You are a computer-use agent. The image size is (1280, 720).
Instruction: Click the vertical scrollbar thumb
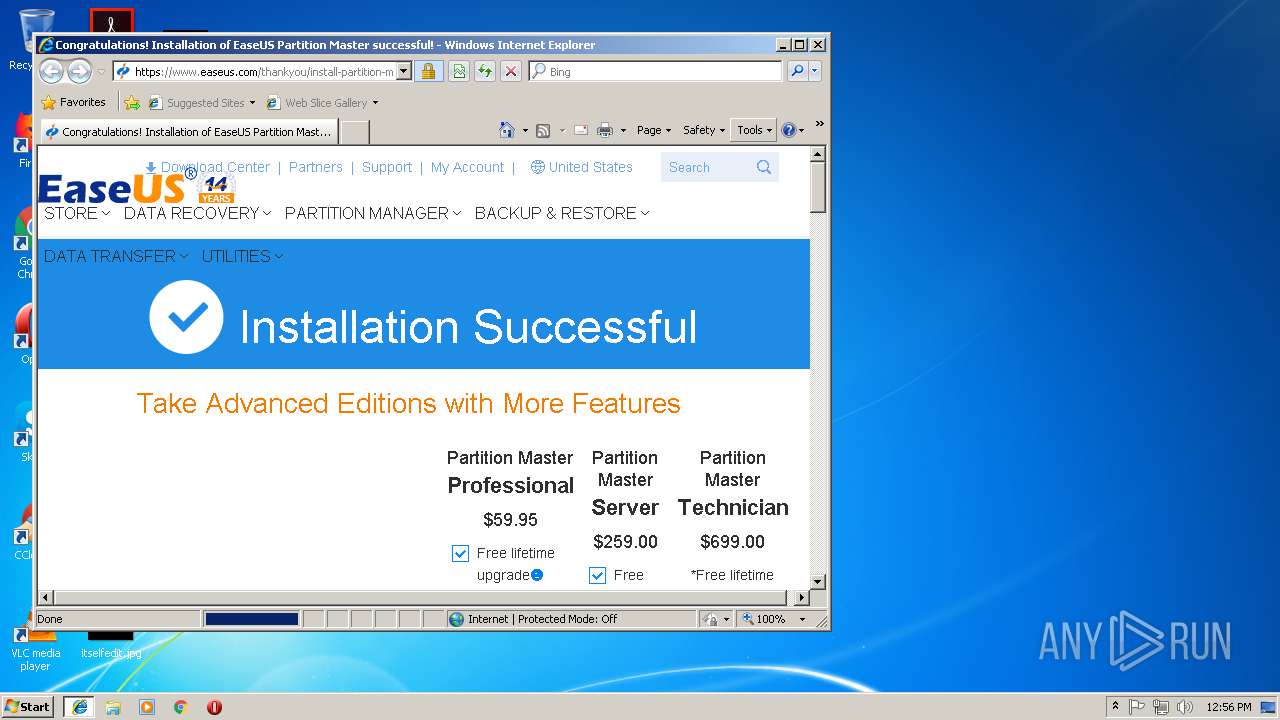click(x=818, y=187)
